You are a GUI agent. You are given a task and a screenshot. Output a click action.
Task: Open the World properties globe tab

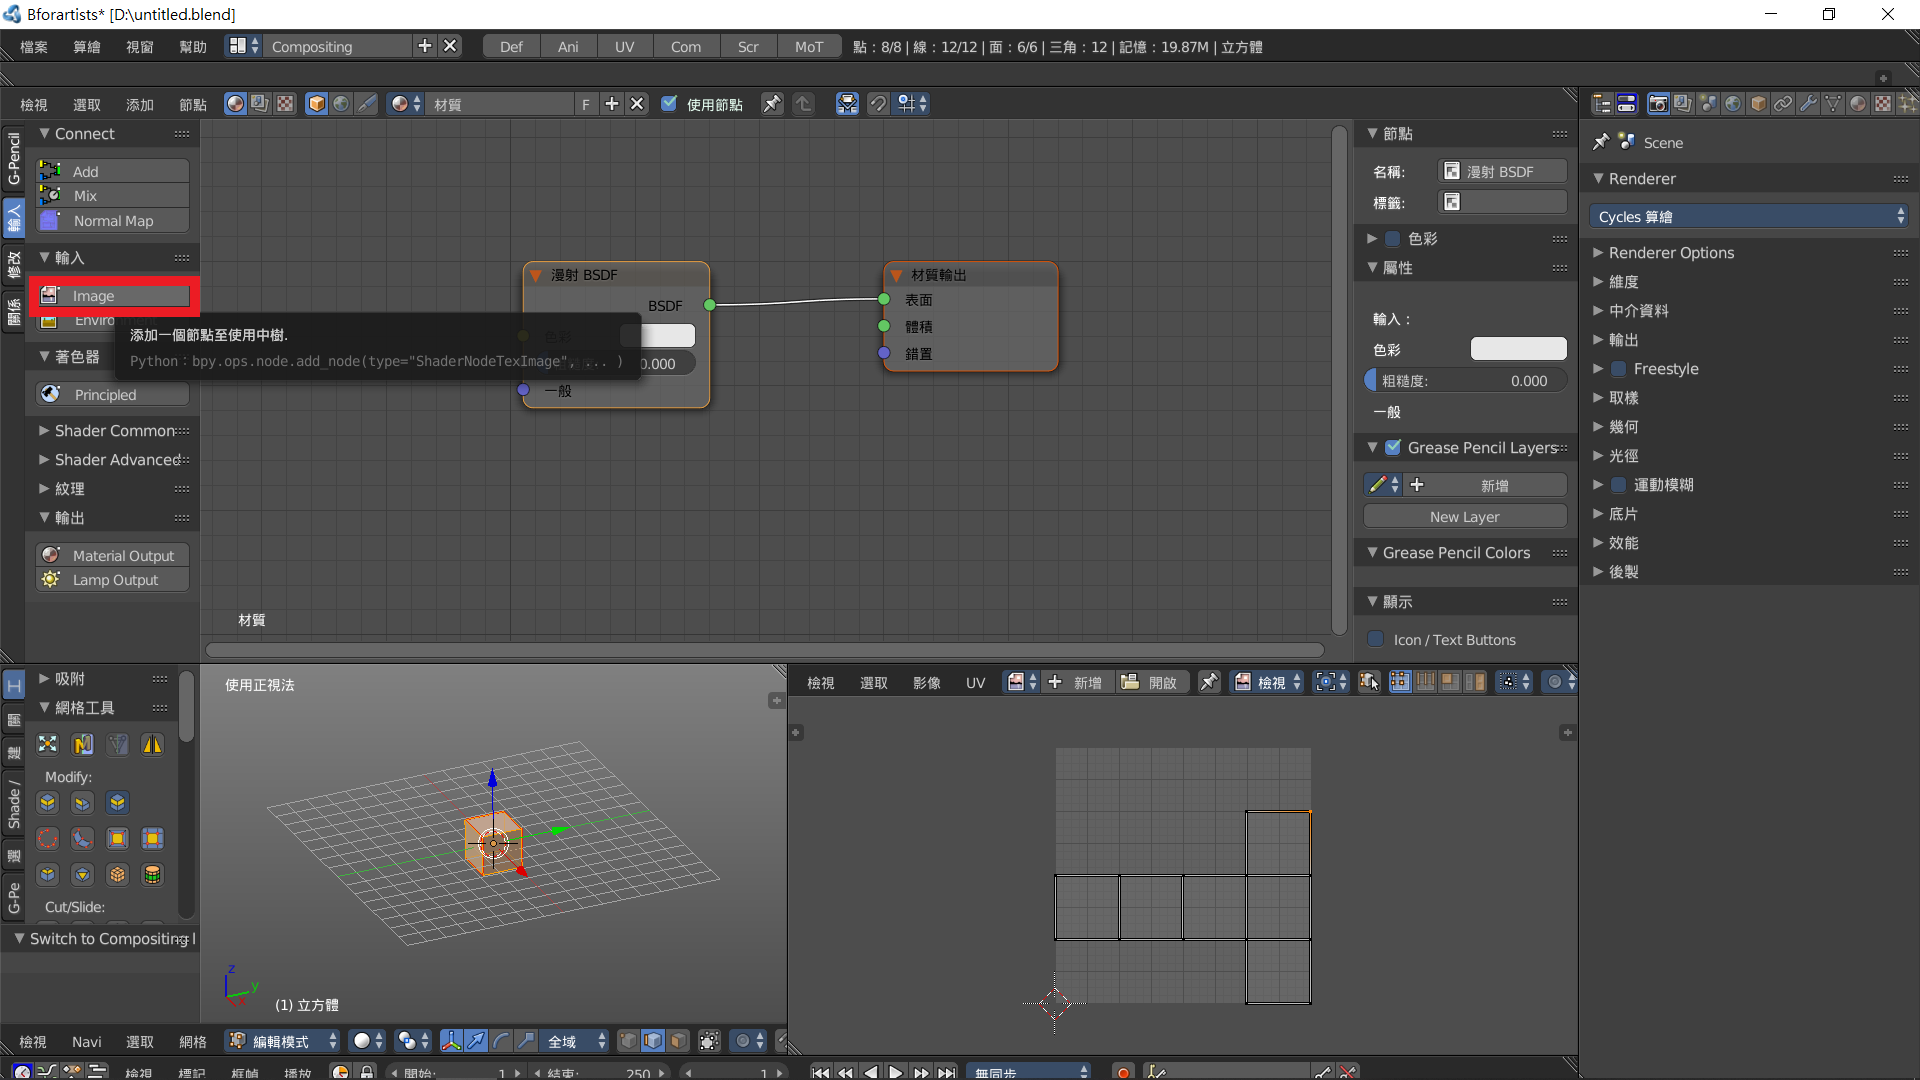(x=1733, y=104)
